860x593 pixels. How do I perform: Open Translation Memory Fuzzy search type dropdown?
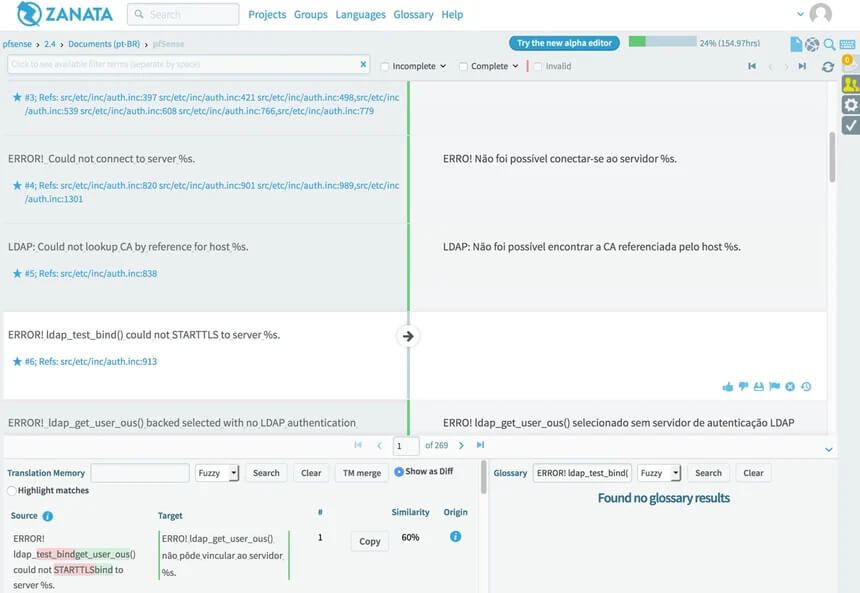[x=219, y=473]
